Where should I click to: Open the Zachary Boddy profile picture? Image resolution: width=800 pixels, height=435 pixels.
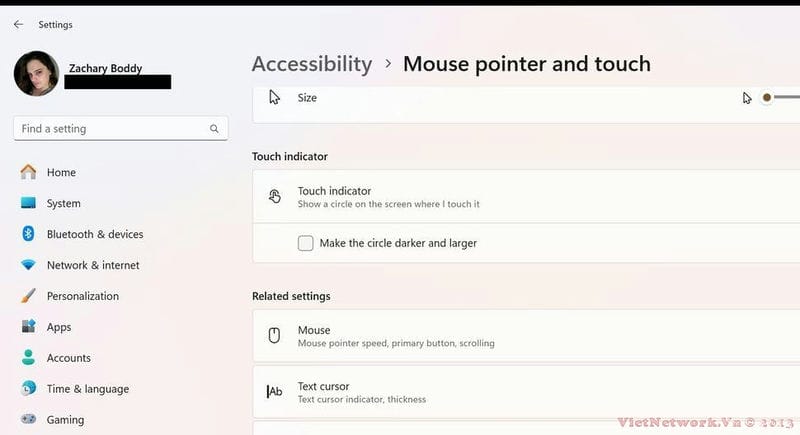[x=36, y=73]
